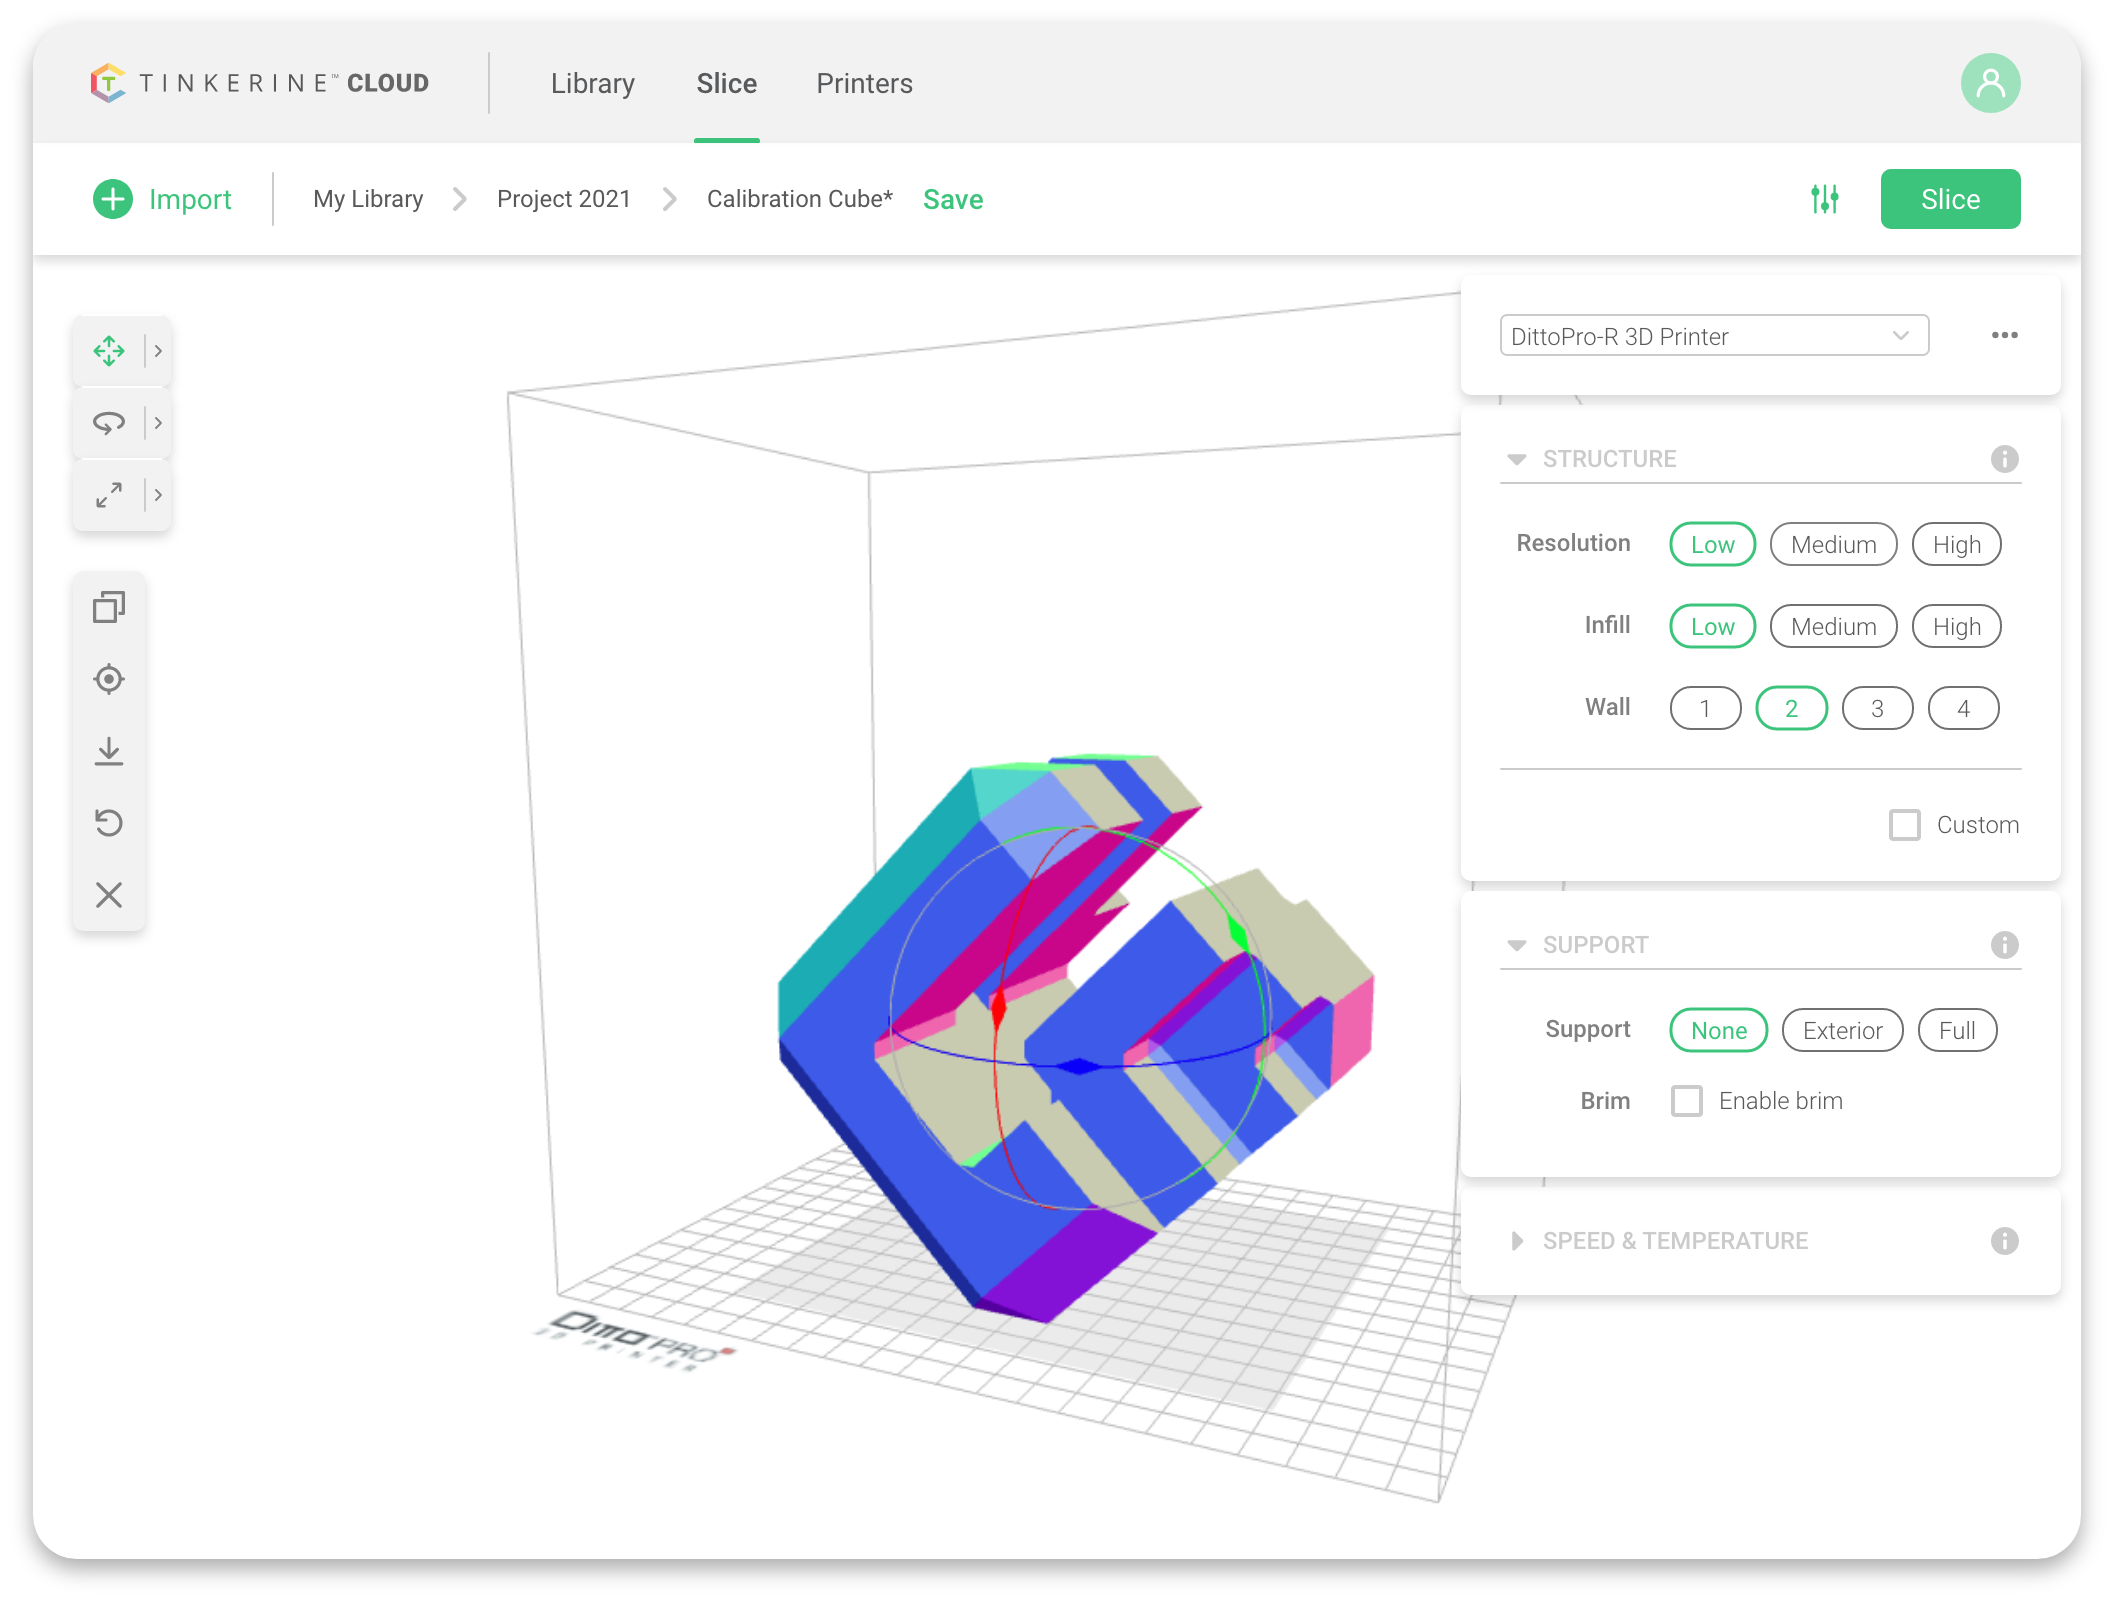Select the Move tool icon

coord(109,351)
